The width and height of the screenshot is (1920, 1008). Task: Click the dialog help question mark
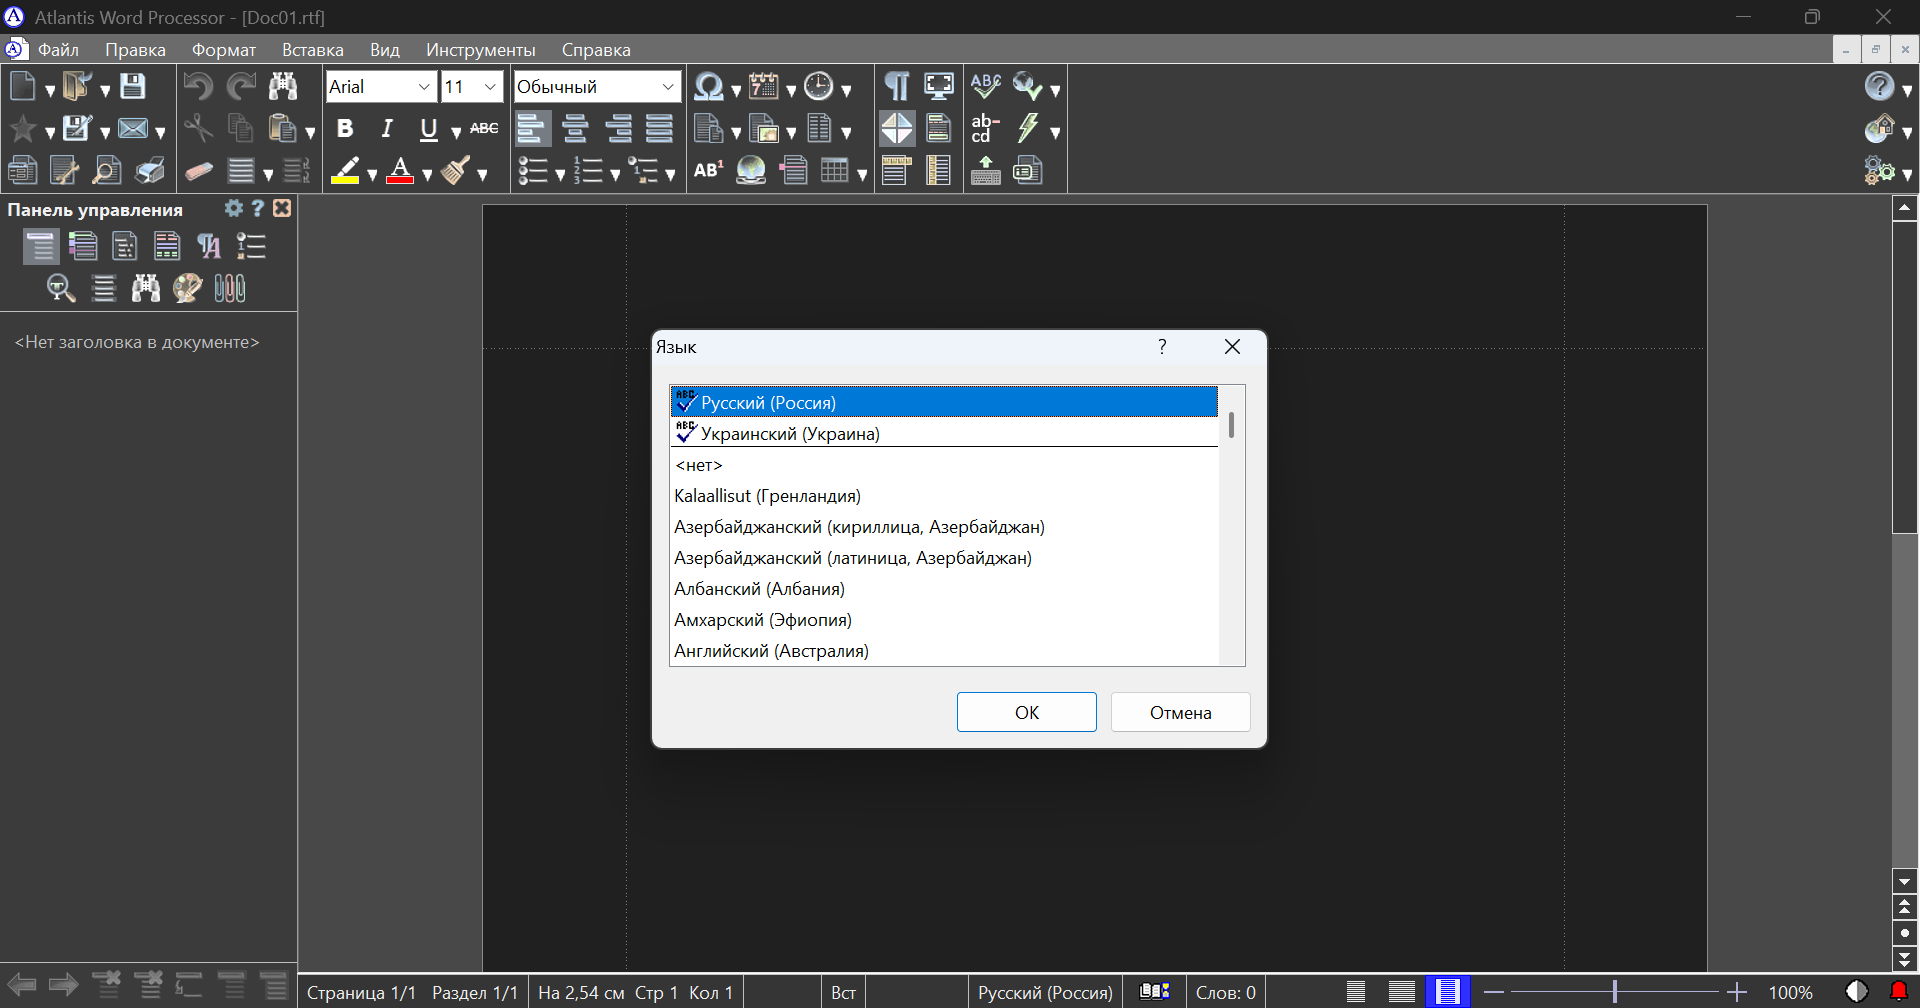(1162, 346)
